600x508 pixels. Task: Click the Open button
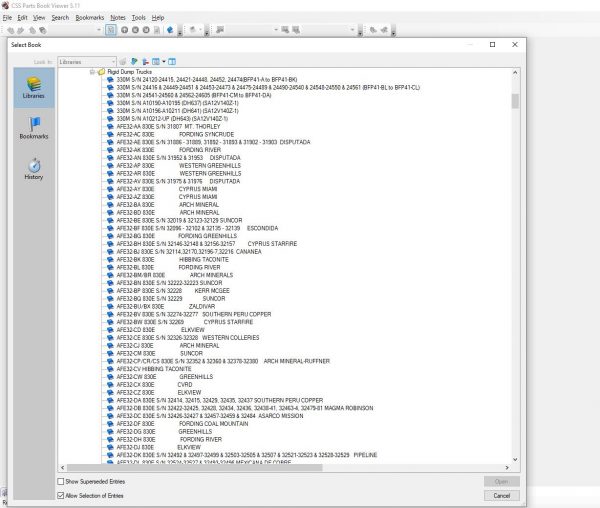[502, 481]
